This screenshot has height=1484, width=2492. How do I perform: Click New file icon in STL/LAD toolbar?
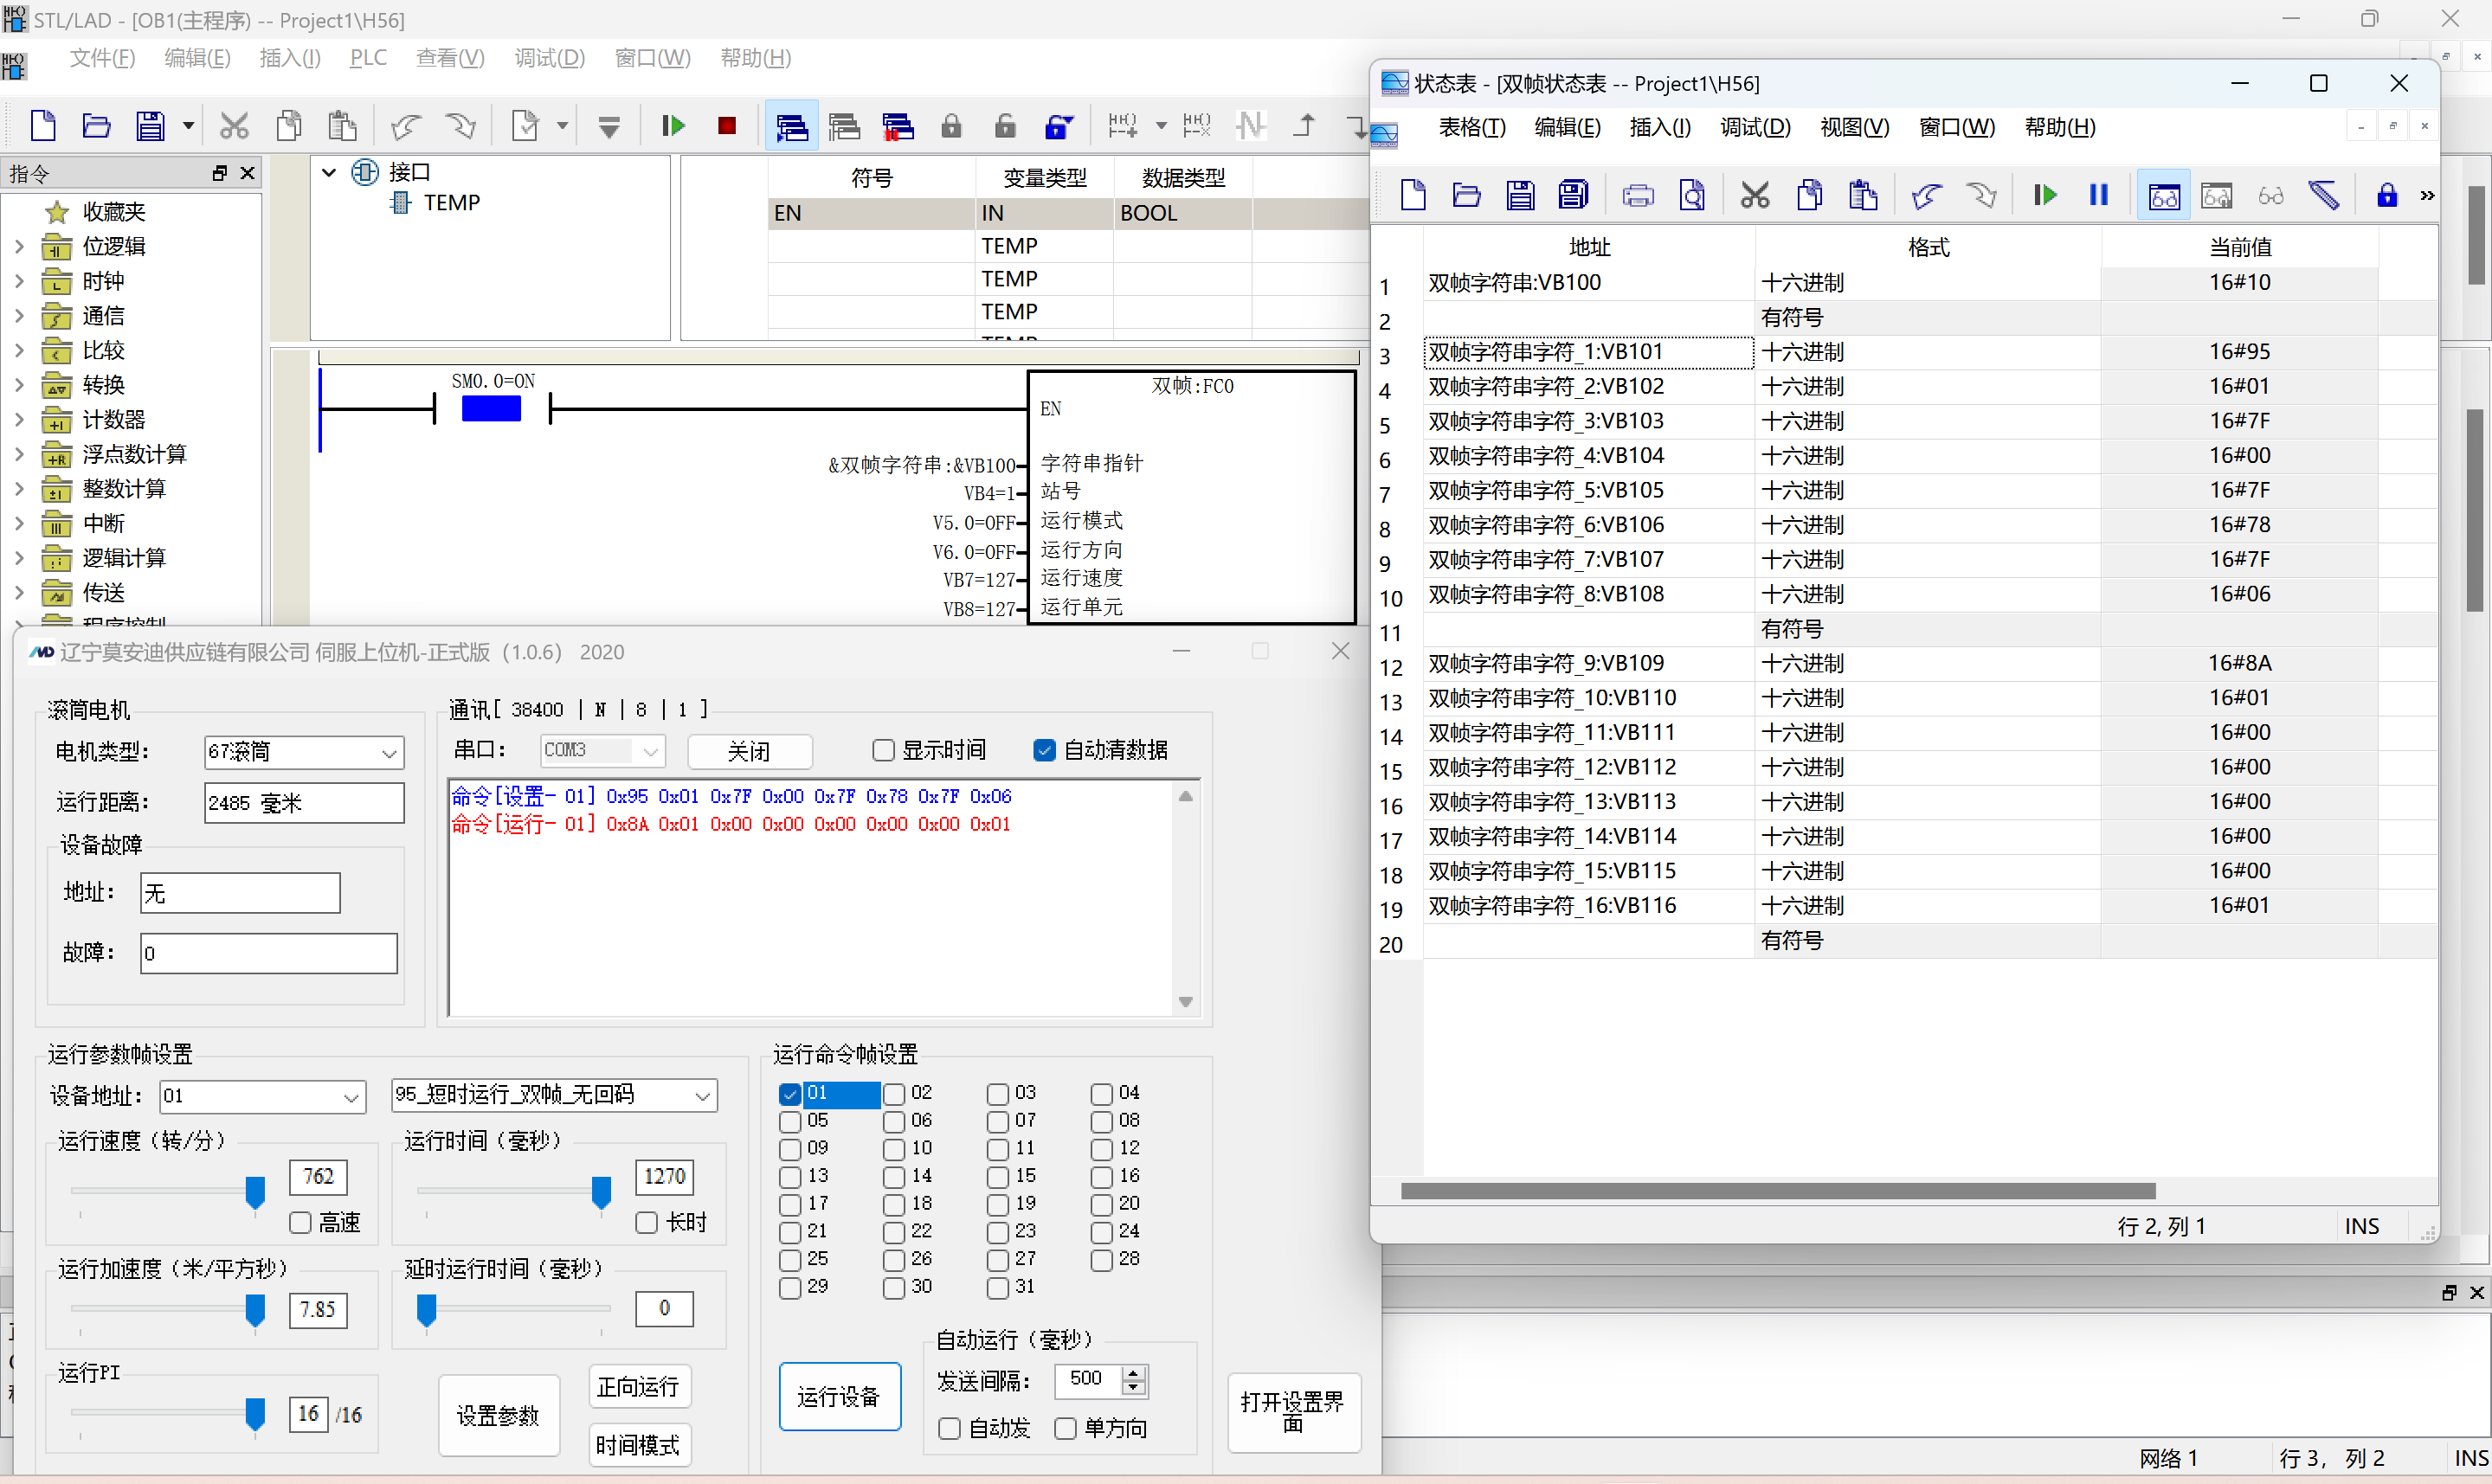43,126
